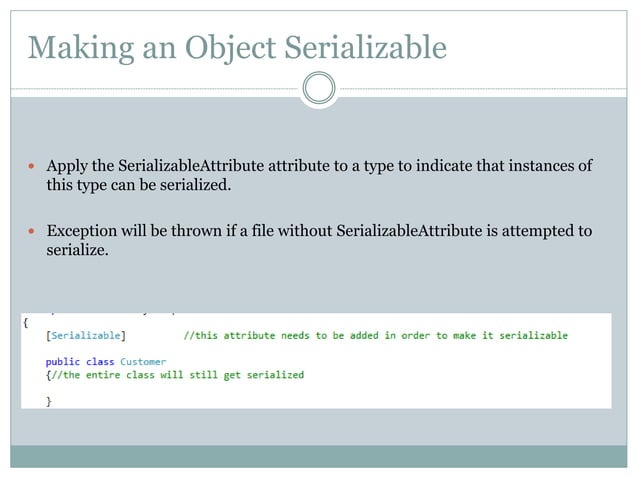Click the 'class' keyword in the code

(100, 362)
